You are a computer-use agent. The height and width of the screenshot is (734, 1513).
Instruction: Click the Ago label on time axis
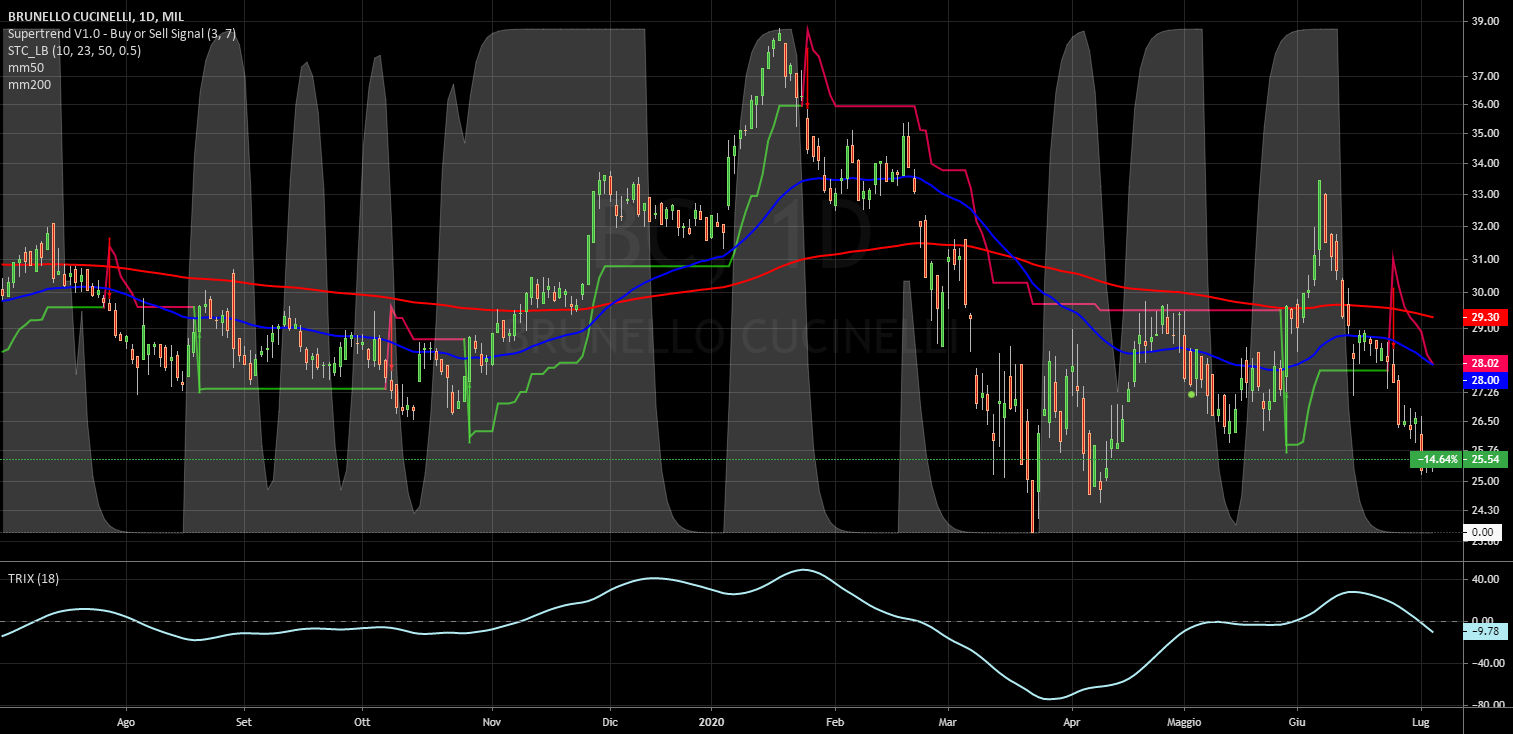126,721
